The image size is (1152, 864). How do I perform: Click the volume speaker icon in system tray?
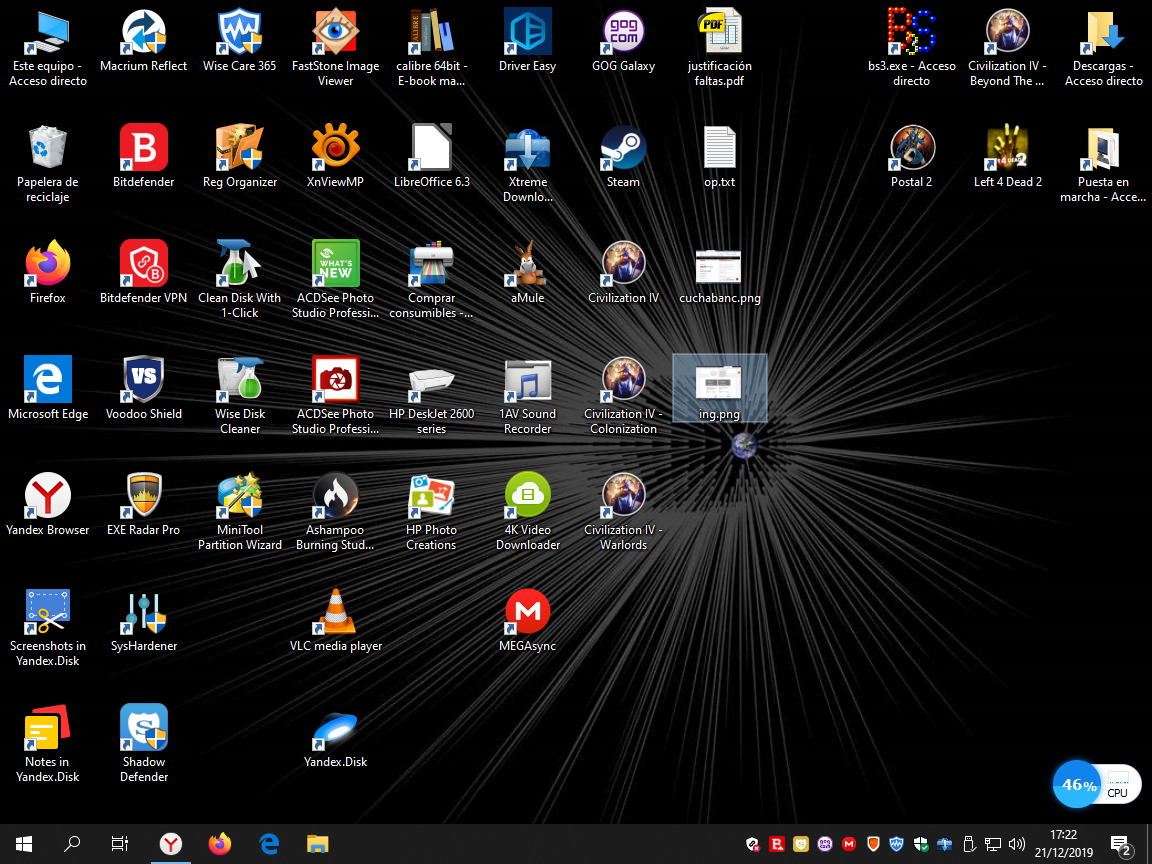pos(1017,844)
